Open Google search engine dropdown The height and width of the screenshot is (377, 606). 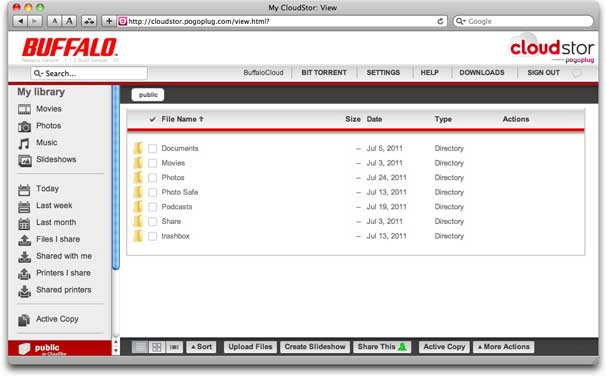pyautogui.click(x=460, y=21)
